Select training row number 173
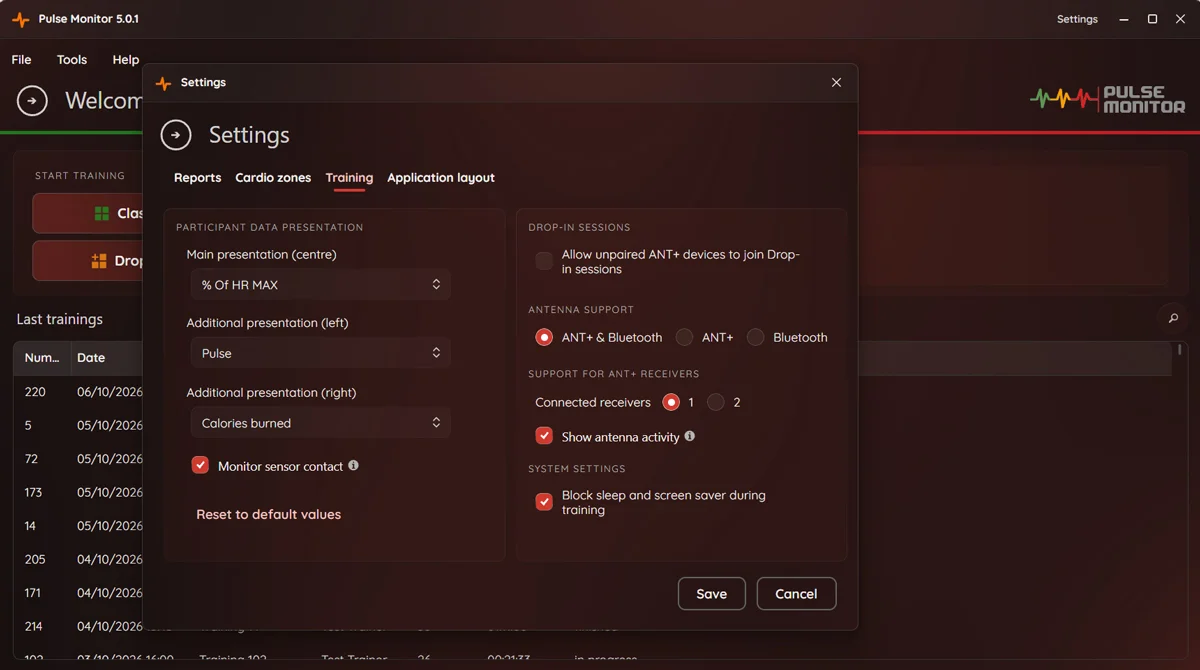This screenshot has width=1200, height=670. point(77,492)
